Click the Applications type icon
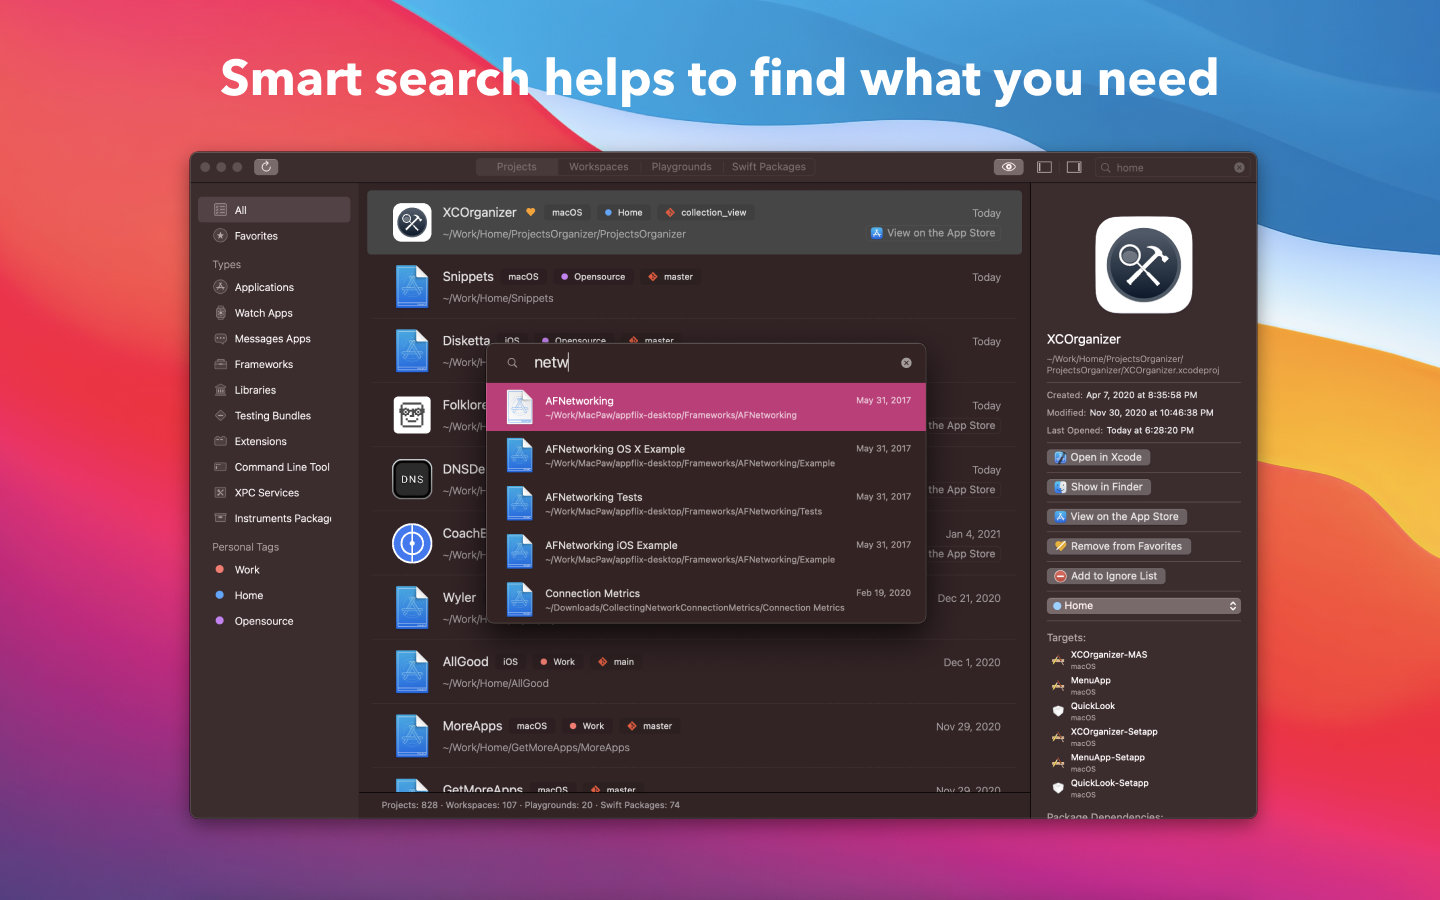 coord(221,287)
